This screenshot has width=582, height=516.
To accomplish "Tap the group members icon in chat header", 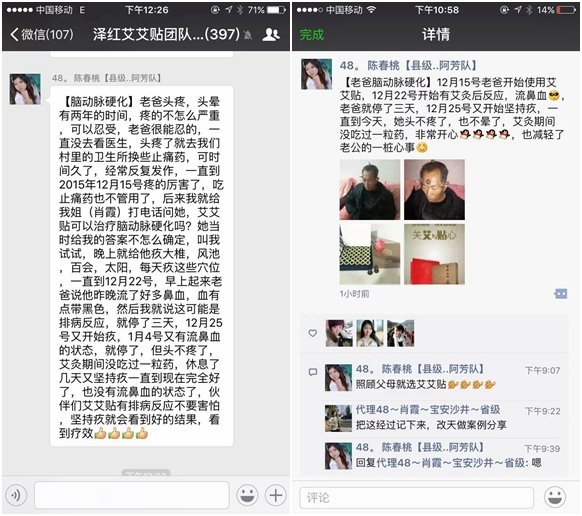I will click(271, 35).
